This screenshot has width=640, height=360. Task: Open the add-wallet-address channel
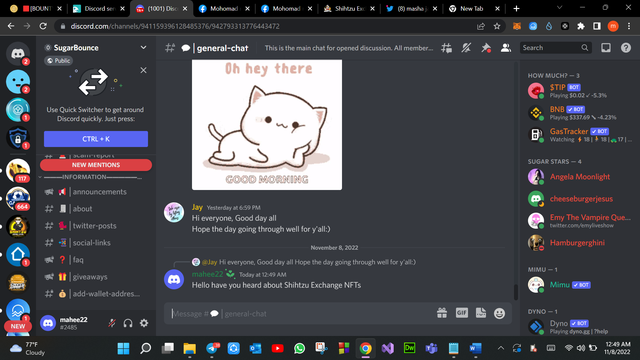coord(96,293)
